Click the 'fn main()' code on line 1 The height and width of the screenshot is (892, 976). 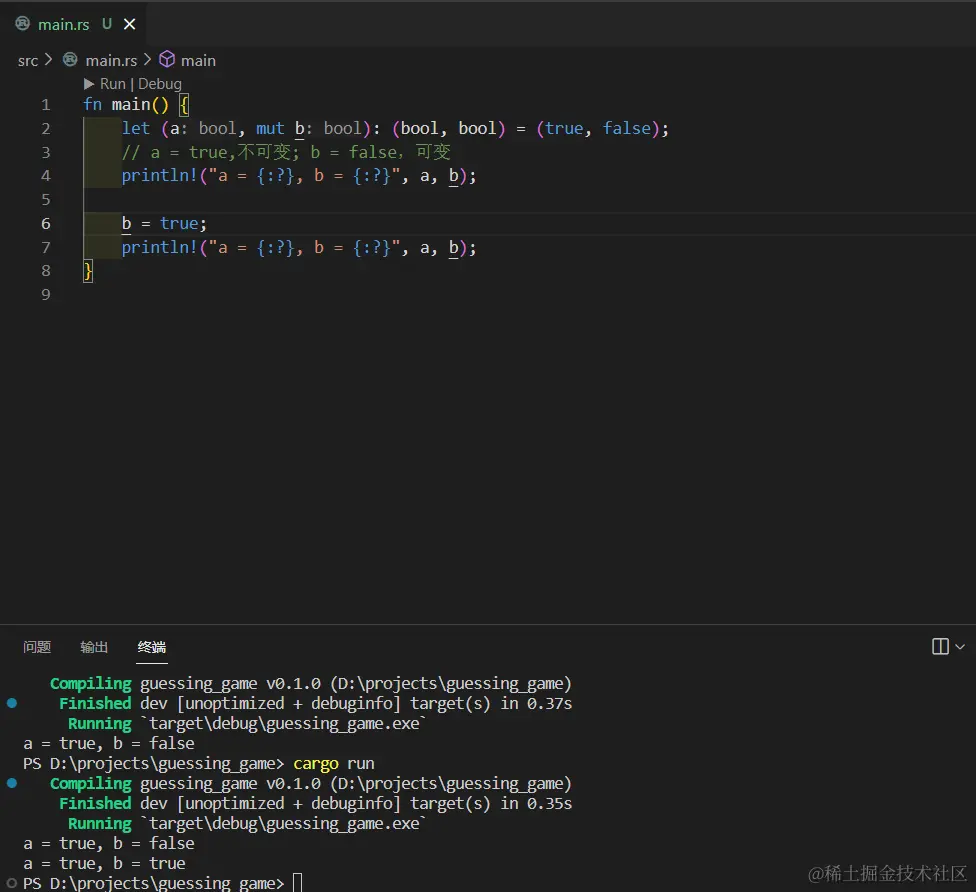[126, 105]
